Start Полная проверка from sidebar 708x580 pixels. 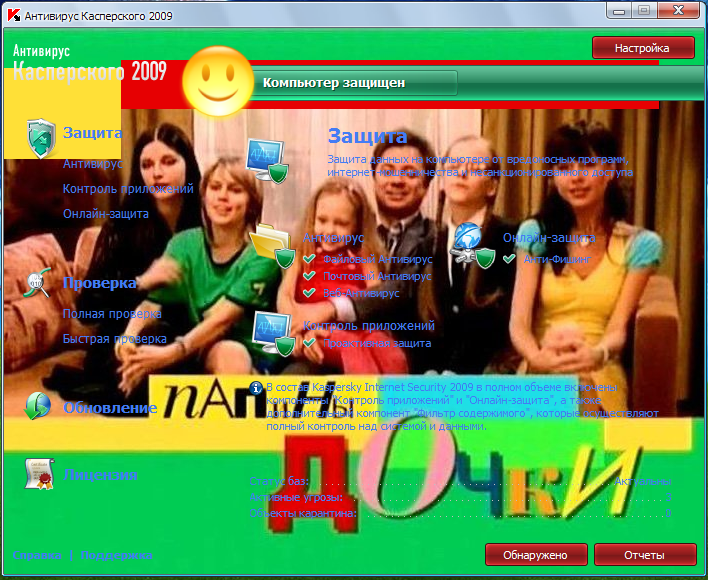point(112,314)
